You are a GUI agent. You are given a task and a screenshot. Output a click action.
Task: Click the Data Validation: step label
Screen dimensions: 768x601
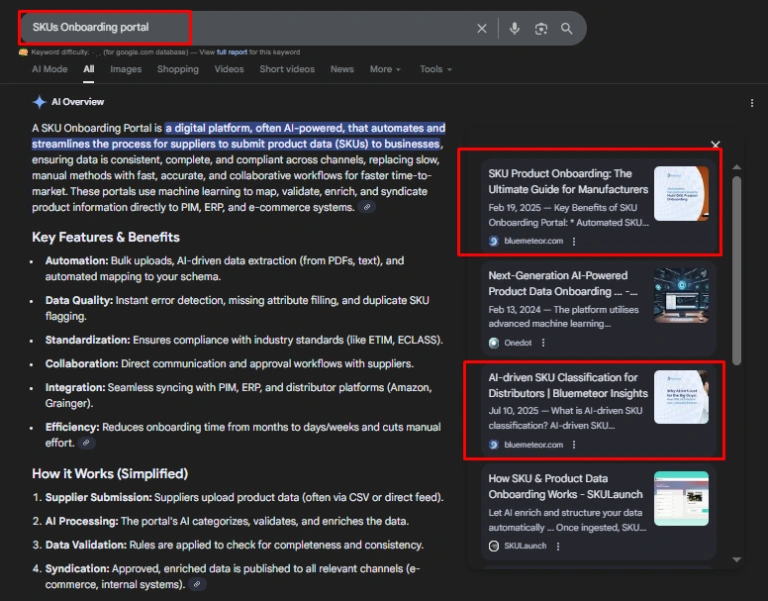pos(86,545)
